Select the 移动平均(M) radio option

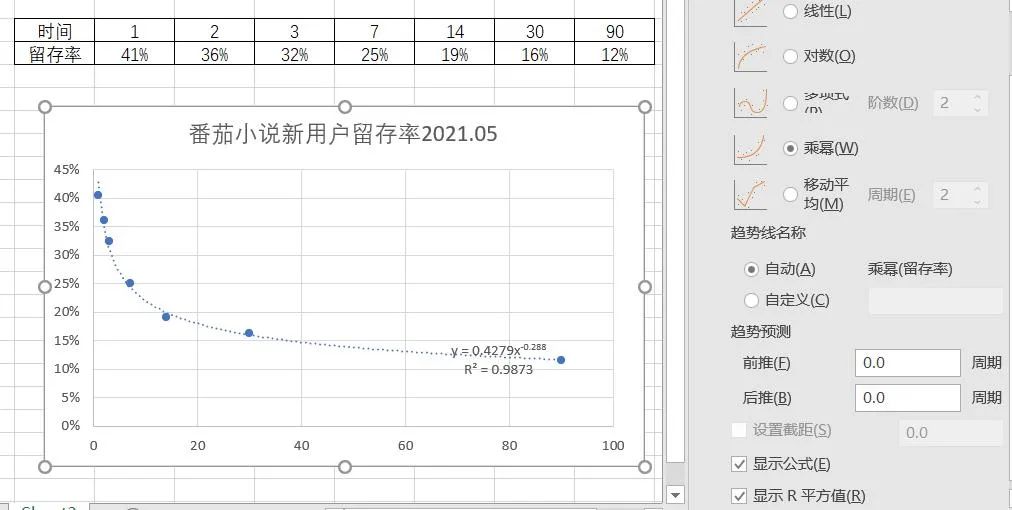click(x=790, y=194)
